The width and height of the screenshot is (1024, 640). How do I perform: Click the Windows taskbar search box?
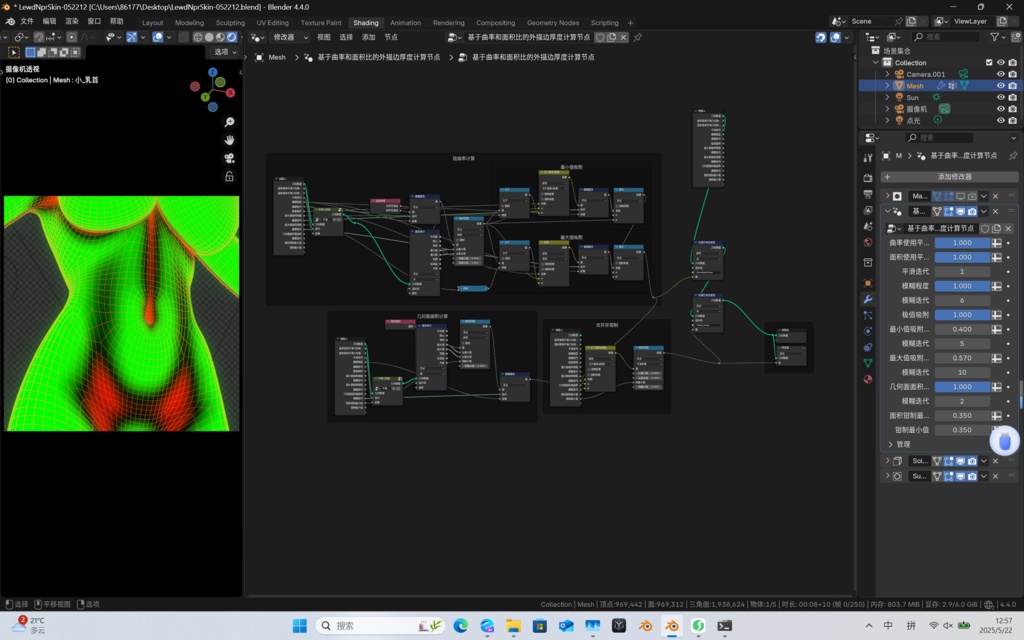(380, 625)
